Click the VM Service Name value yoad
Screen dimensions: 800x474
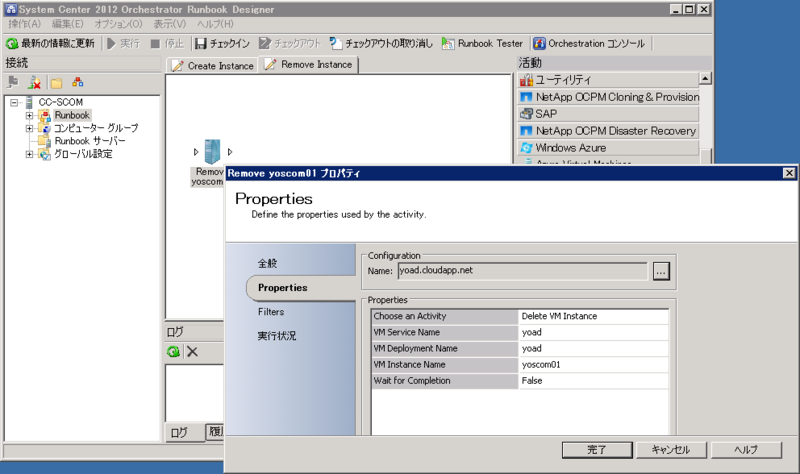tap(593, 333)
